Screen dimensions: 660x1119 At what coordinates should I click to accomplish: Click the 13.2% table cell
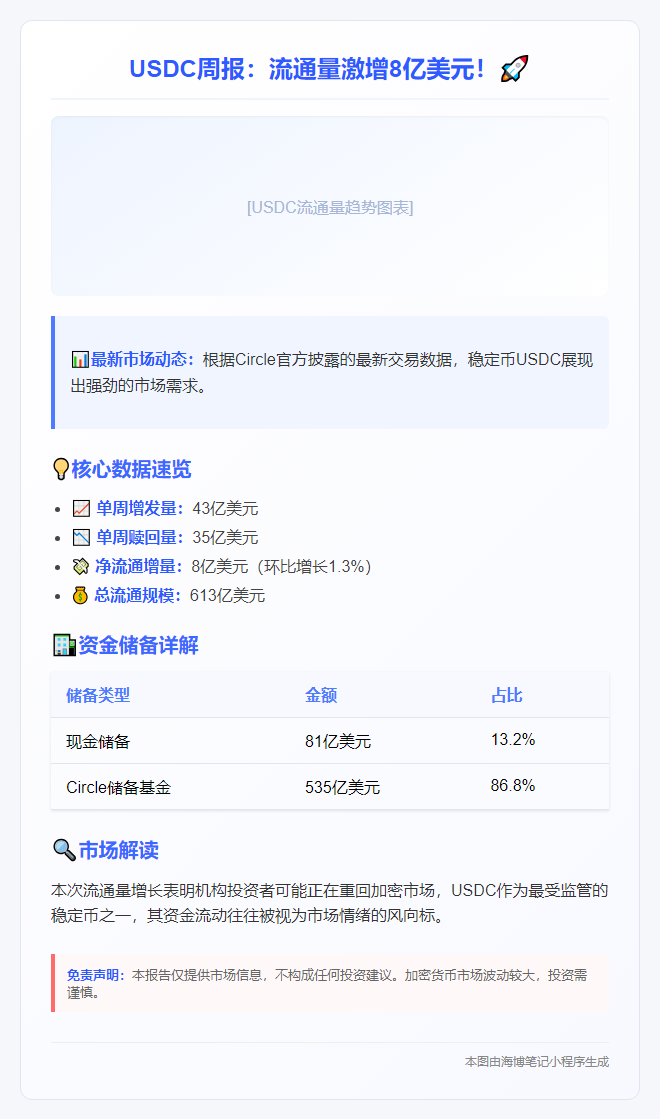point(513,739)
